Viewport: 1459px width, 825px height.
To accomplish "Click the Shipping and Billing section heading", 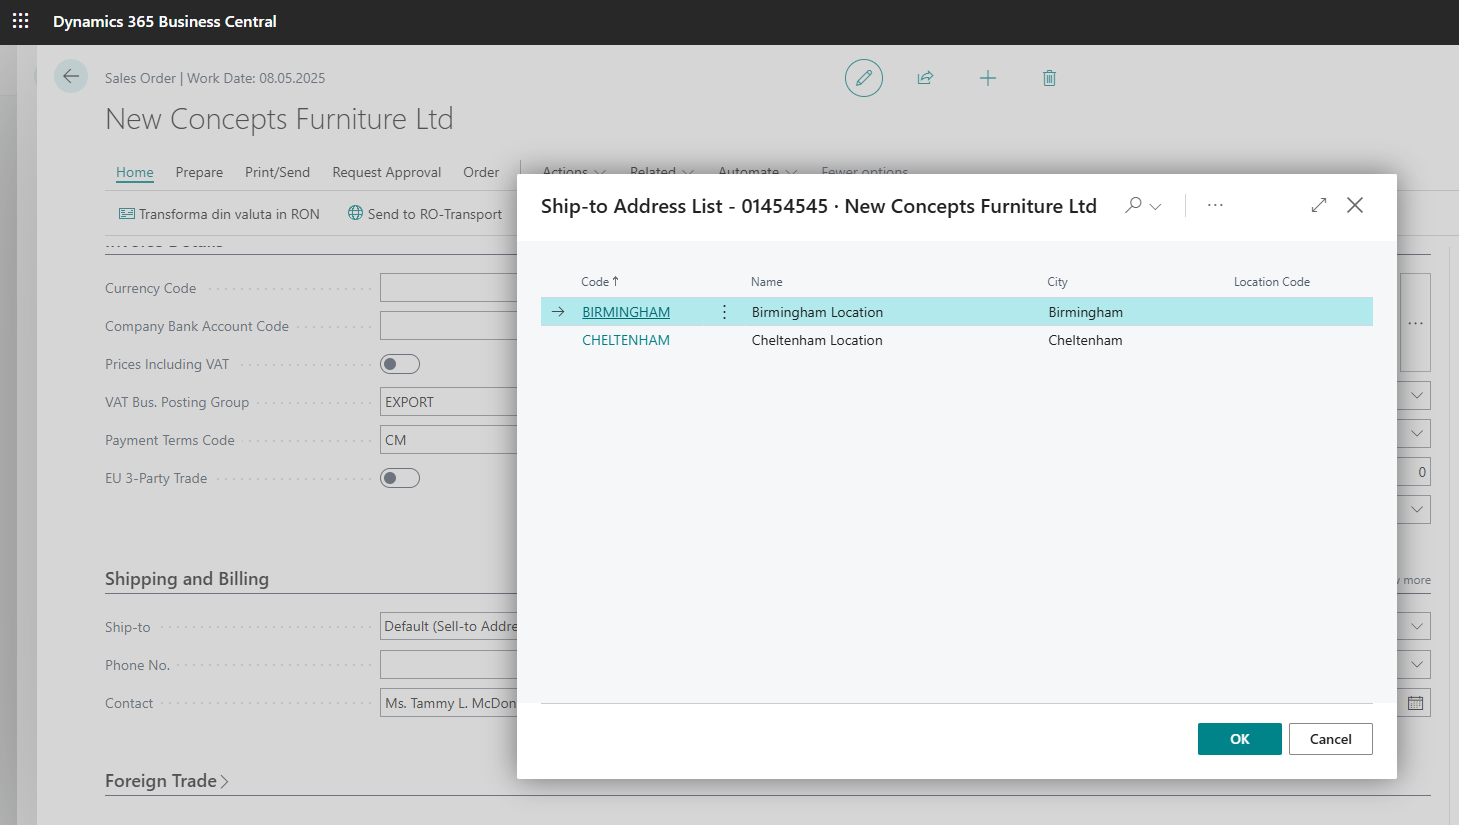I will click(x=187, y=579).
